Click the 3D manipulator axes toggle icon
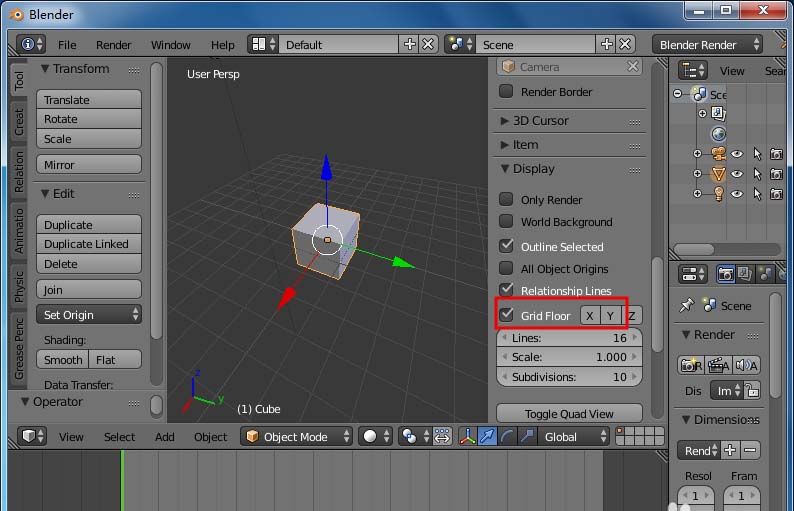This screenshot has height=511, width=794. point(467,437)
